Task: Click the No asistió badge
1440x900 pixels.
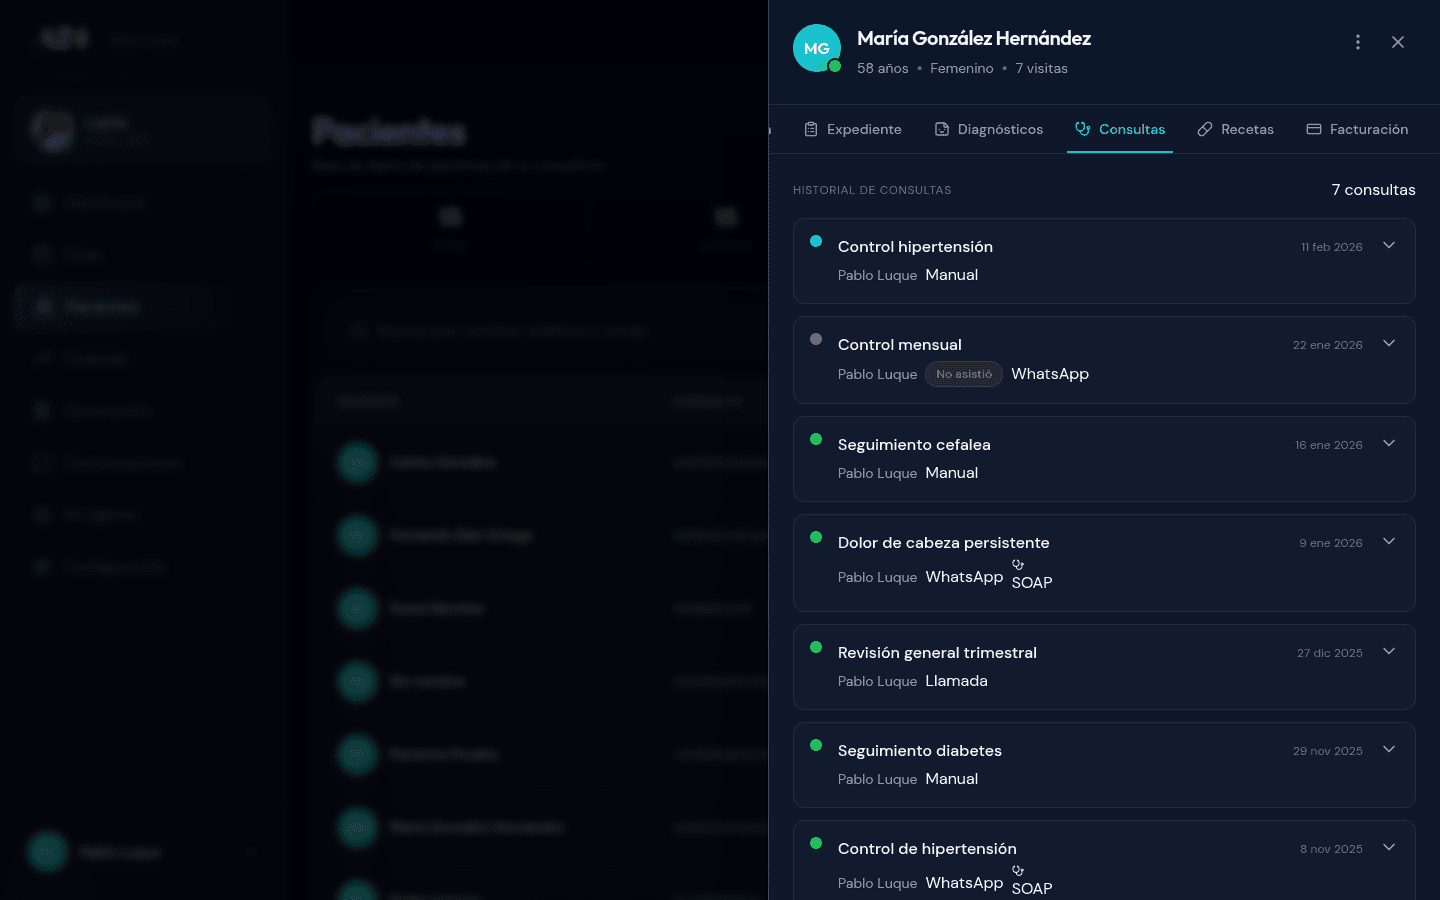Action: coord(964,374)
